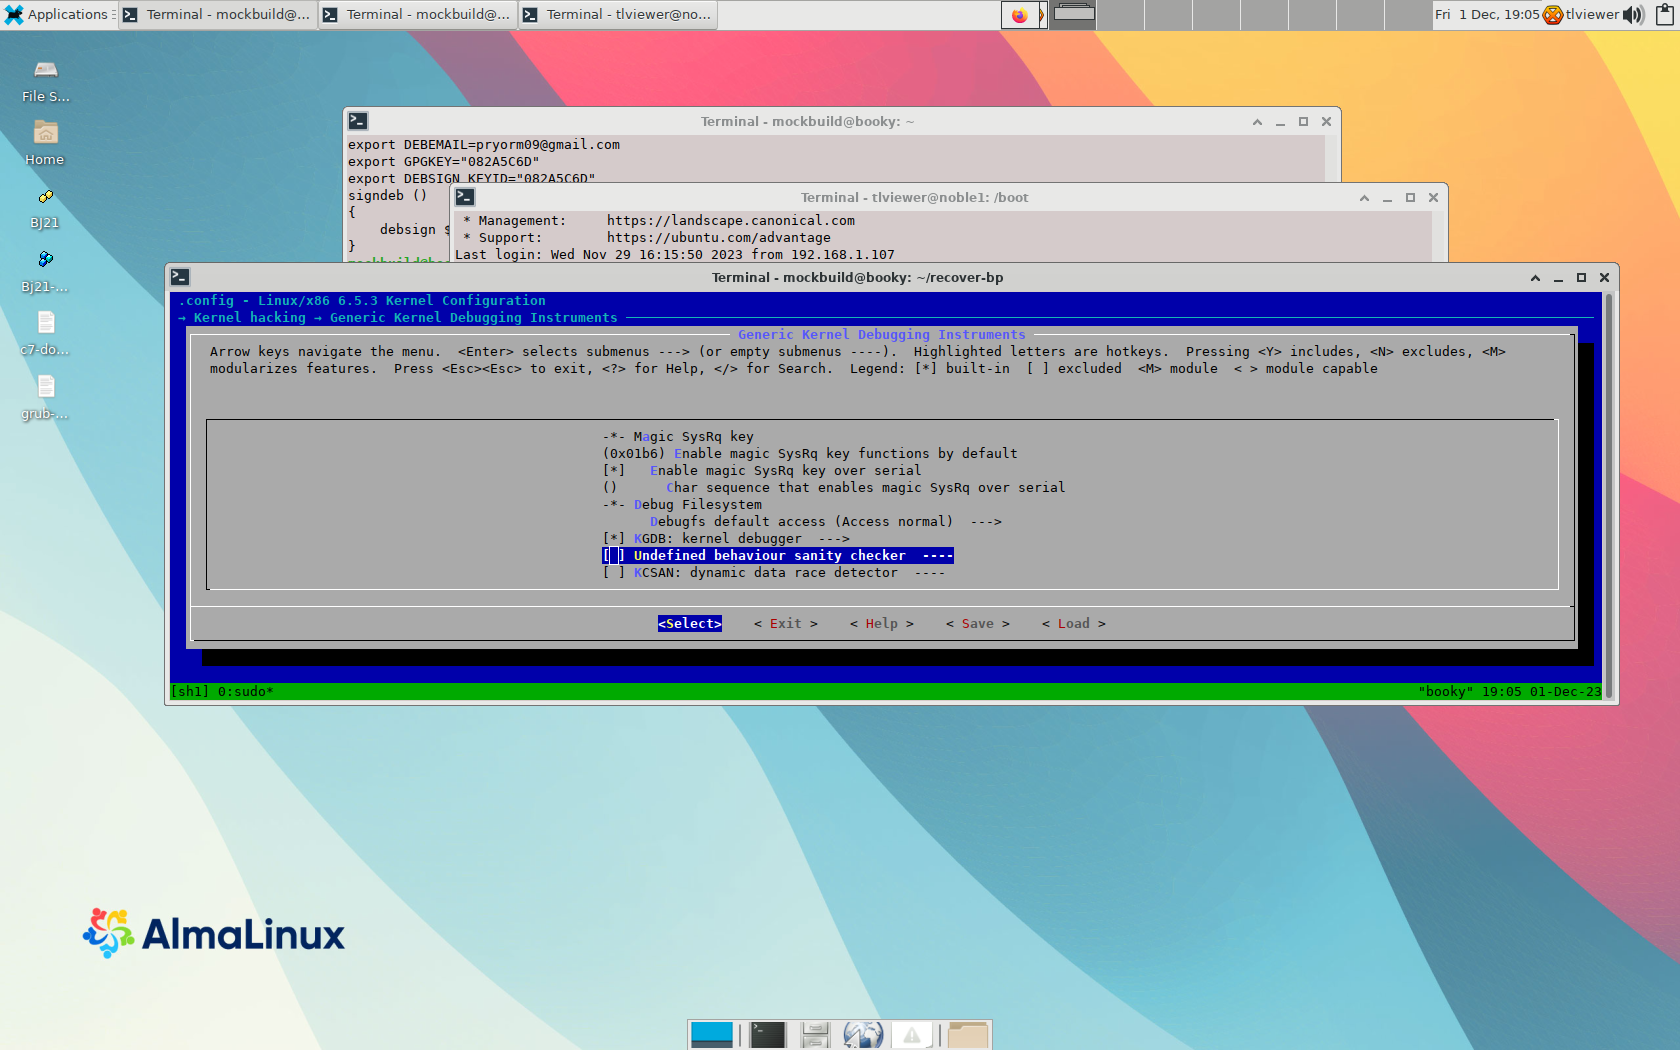1680x1050 pixels.
Task: Expand Debugfs default access submenu
Action: [825, 522]
